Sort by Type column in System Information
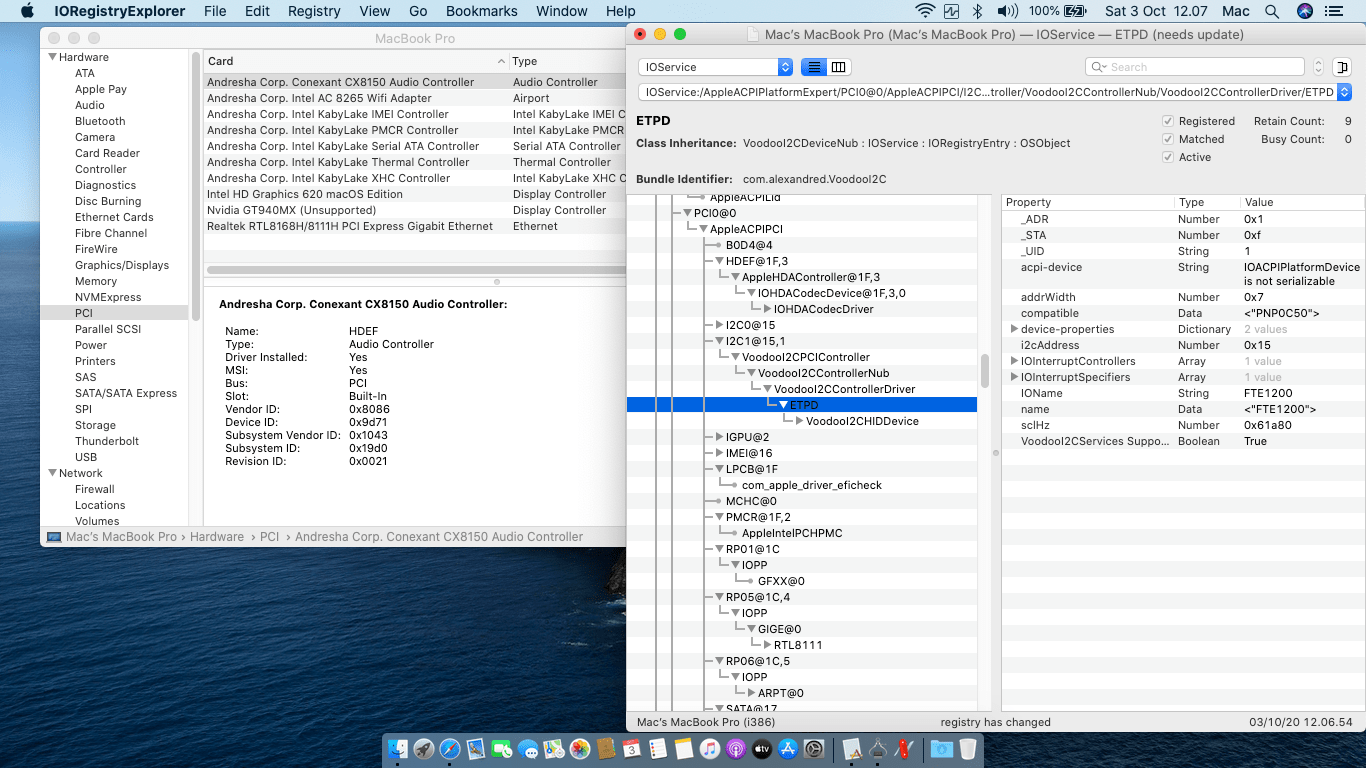Image resolution: width=1366 pixels, height=768 pixels. tap(567, 61)
